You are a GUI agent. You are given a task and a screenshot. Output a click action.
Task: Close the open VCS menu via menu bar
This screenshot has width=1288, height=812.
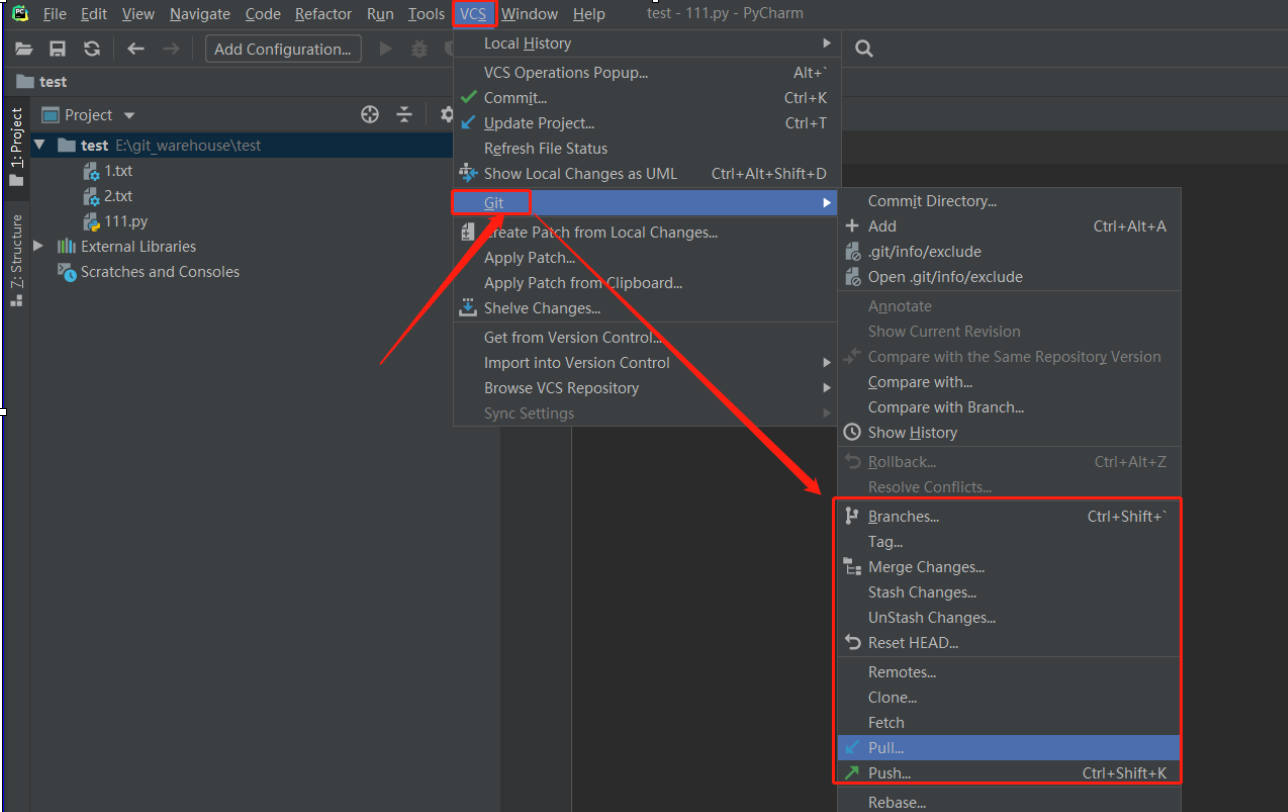[473, 14]
